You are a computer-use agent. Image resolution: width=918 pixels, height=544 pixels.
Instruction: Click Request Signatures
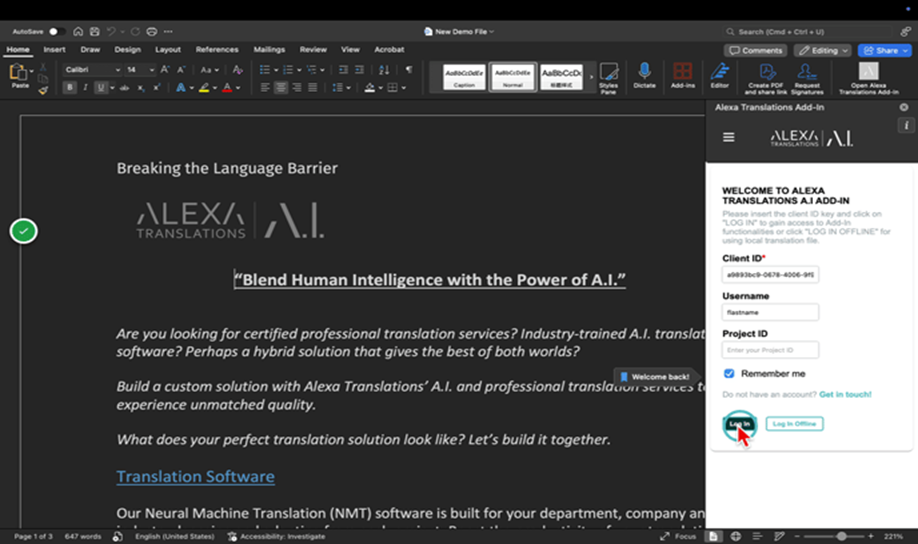point(807,79)
